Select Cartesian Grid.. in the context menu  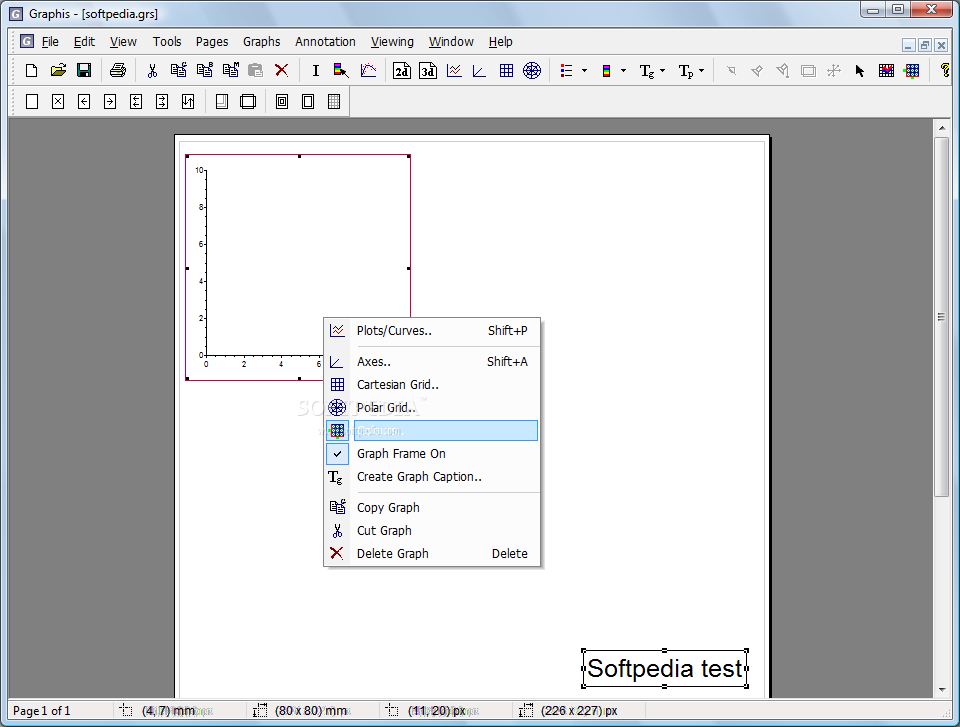(432, 385)
